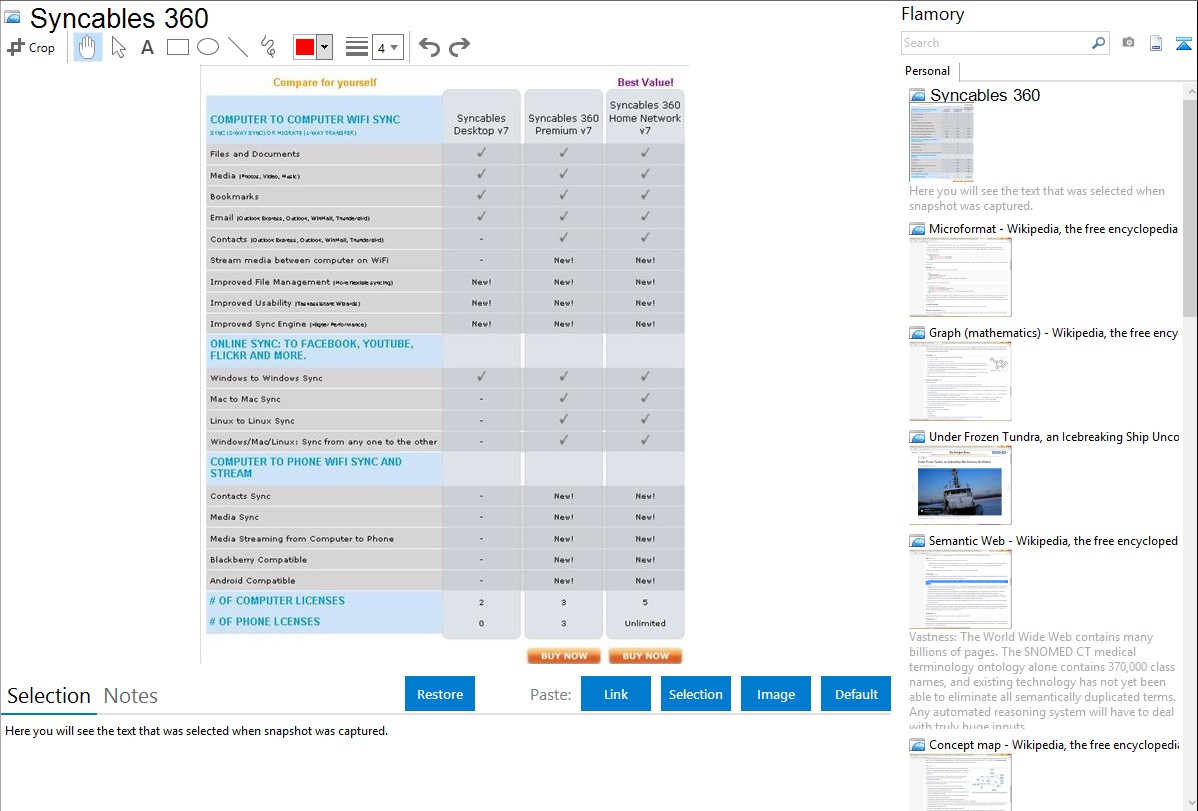Click the search magnifier icon
The width and height of the screenshot is (1198, 811).
[x=1098, y=43]
